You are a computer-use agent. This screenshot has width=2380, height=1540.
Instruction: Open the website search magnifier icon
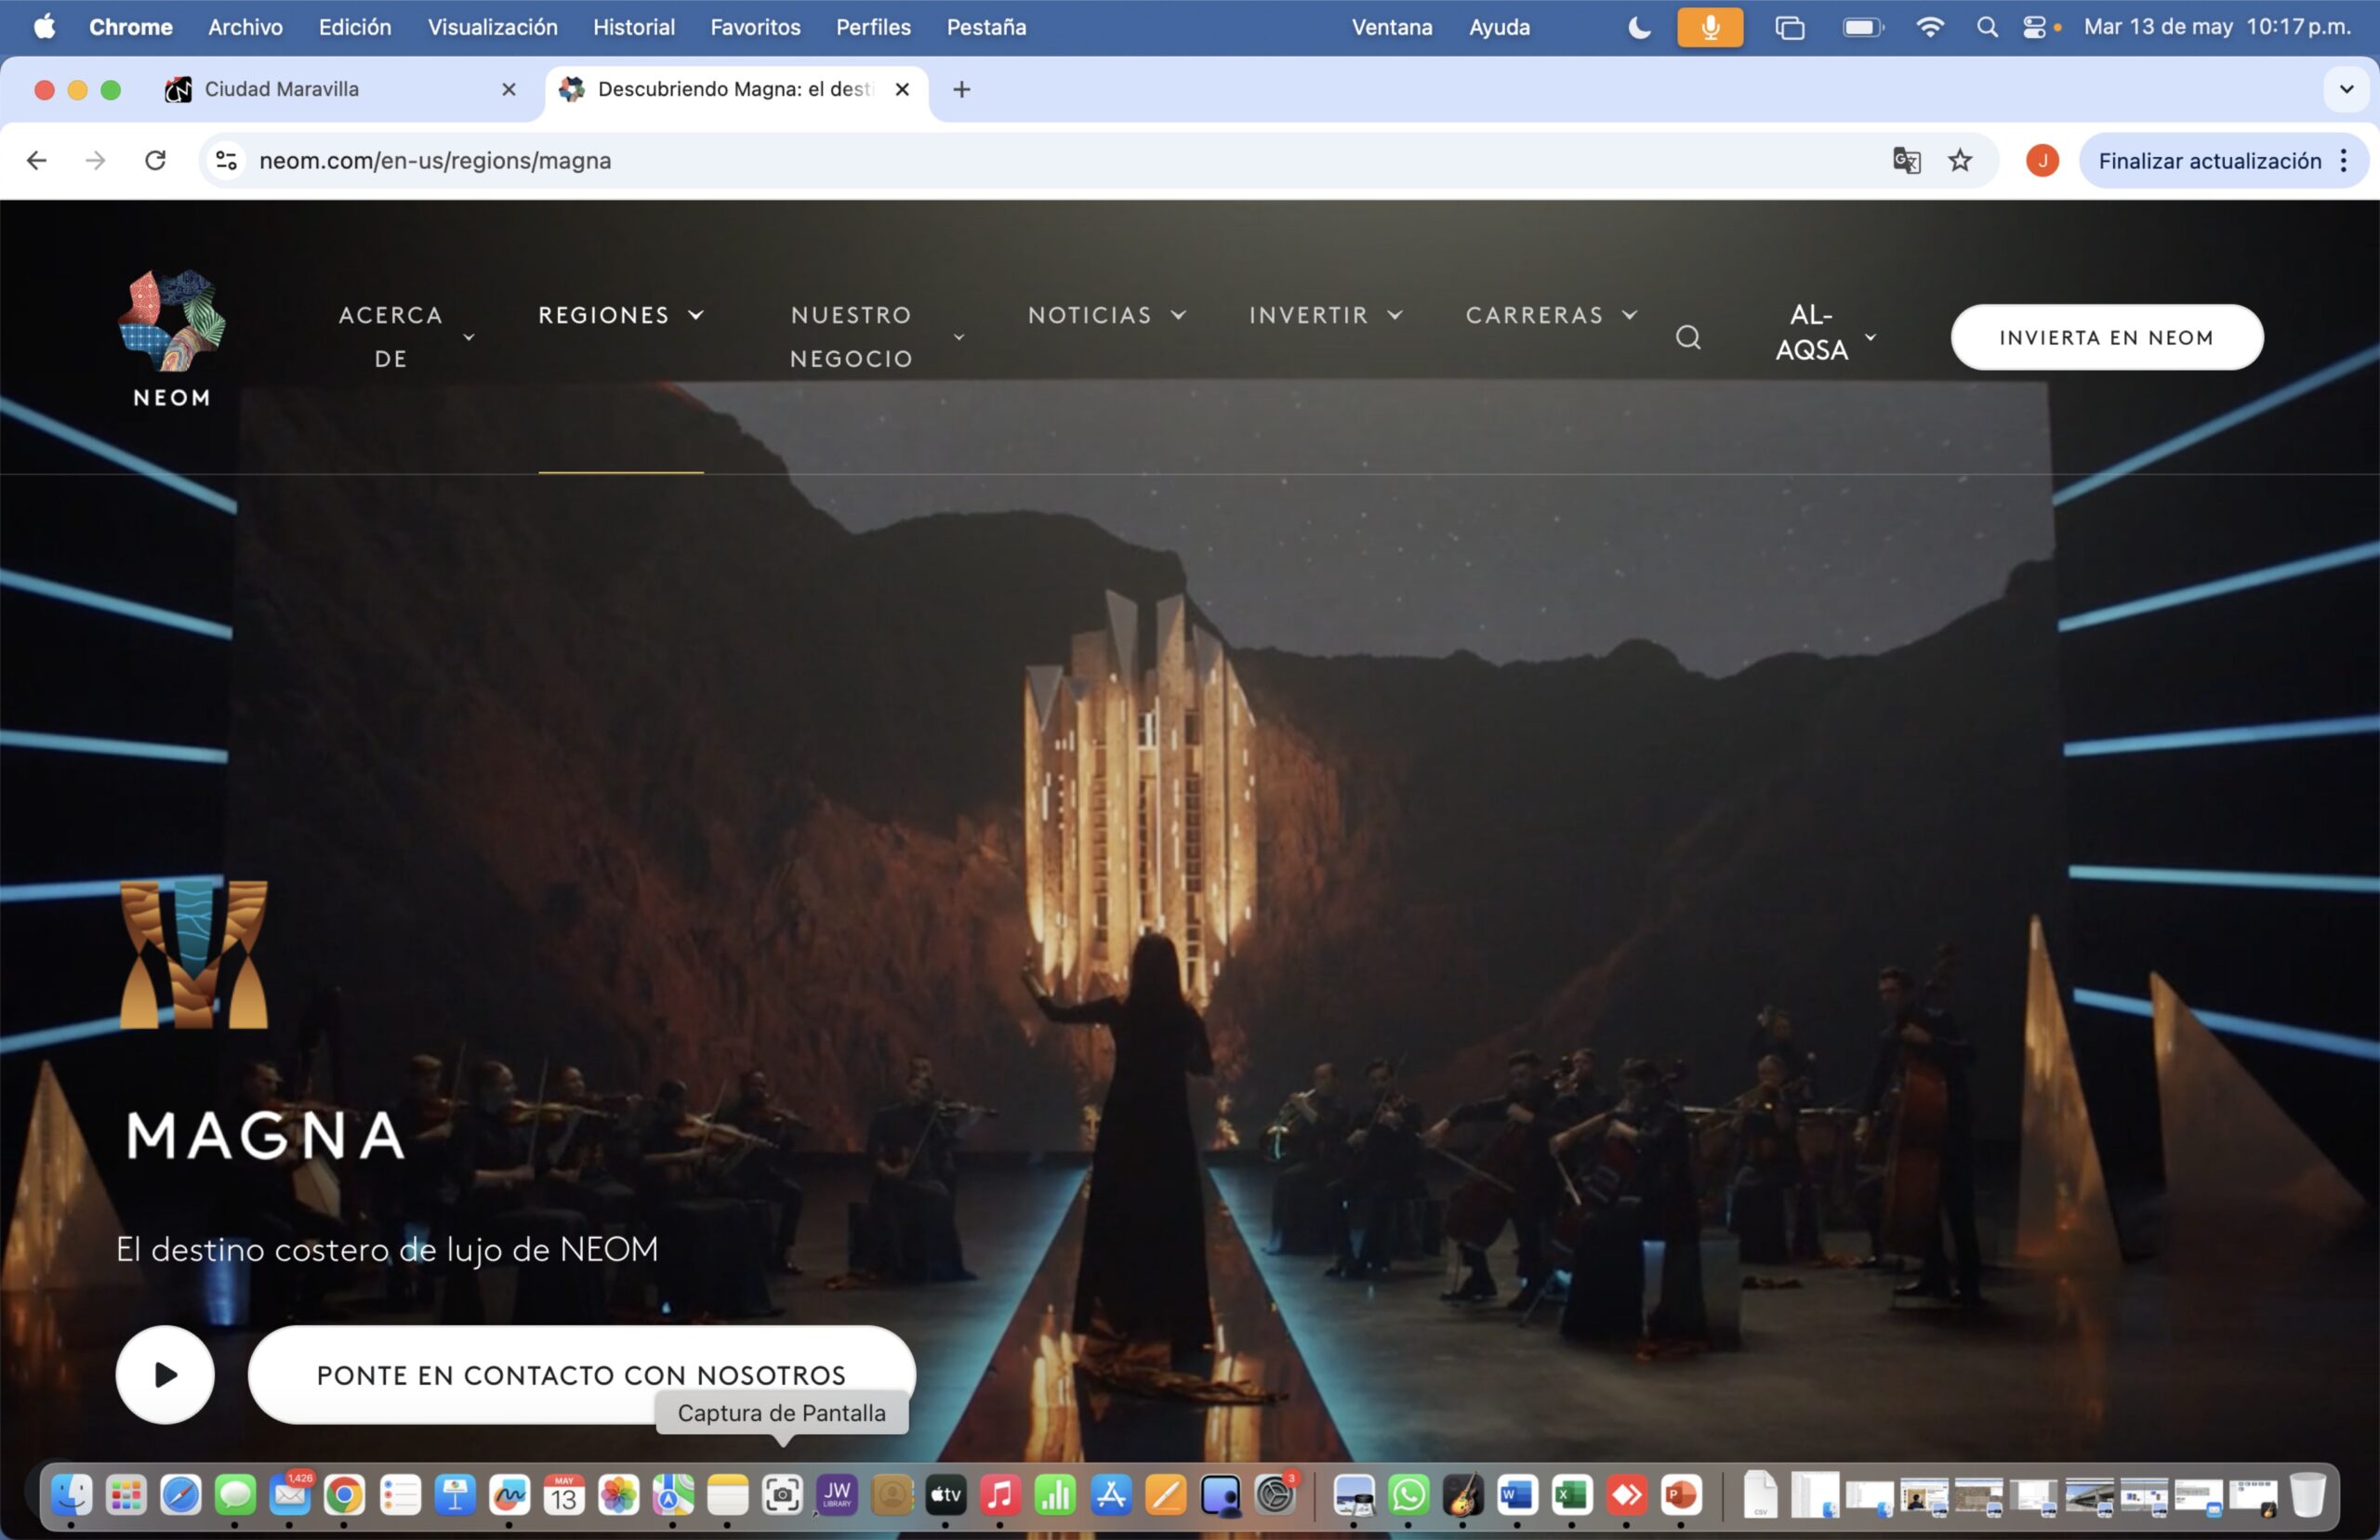(1688, 338)
